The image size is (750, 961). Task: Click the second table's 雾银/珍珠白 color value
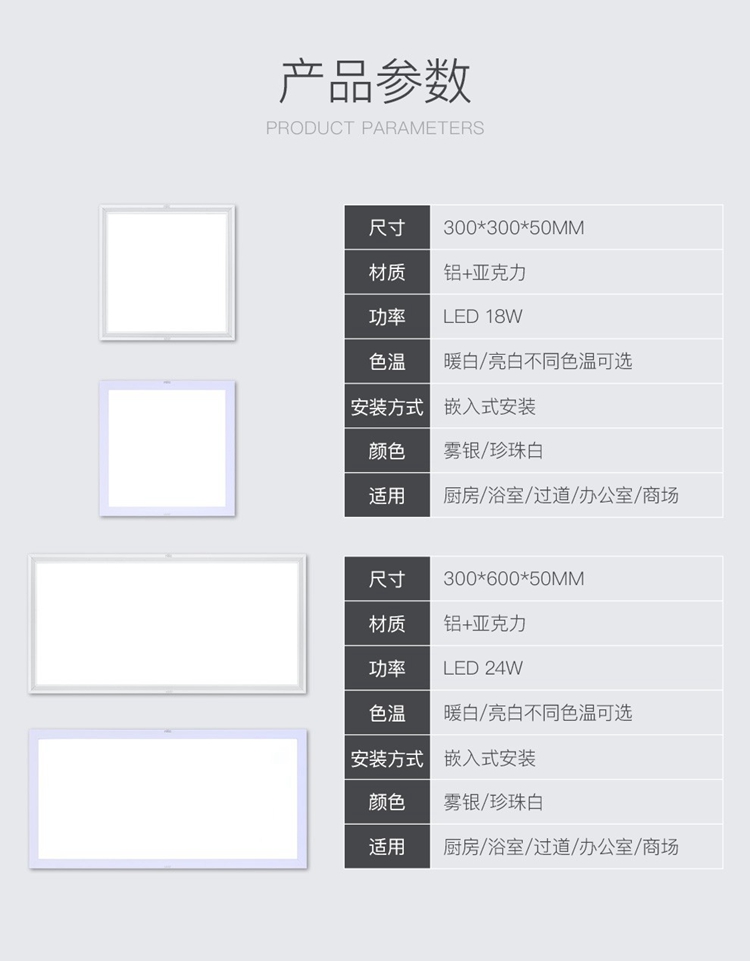[x=493, y=802]
